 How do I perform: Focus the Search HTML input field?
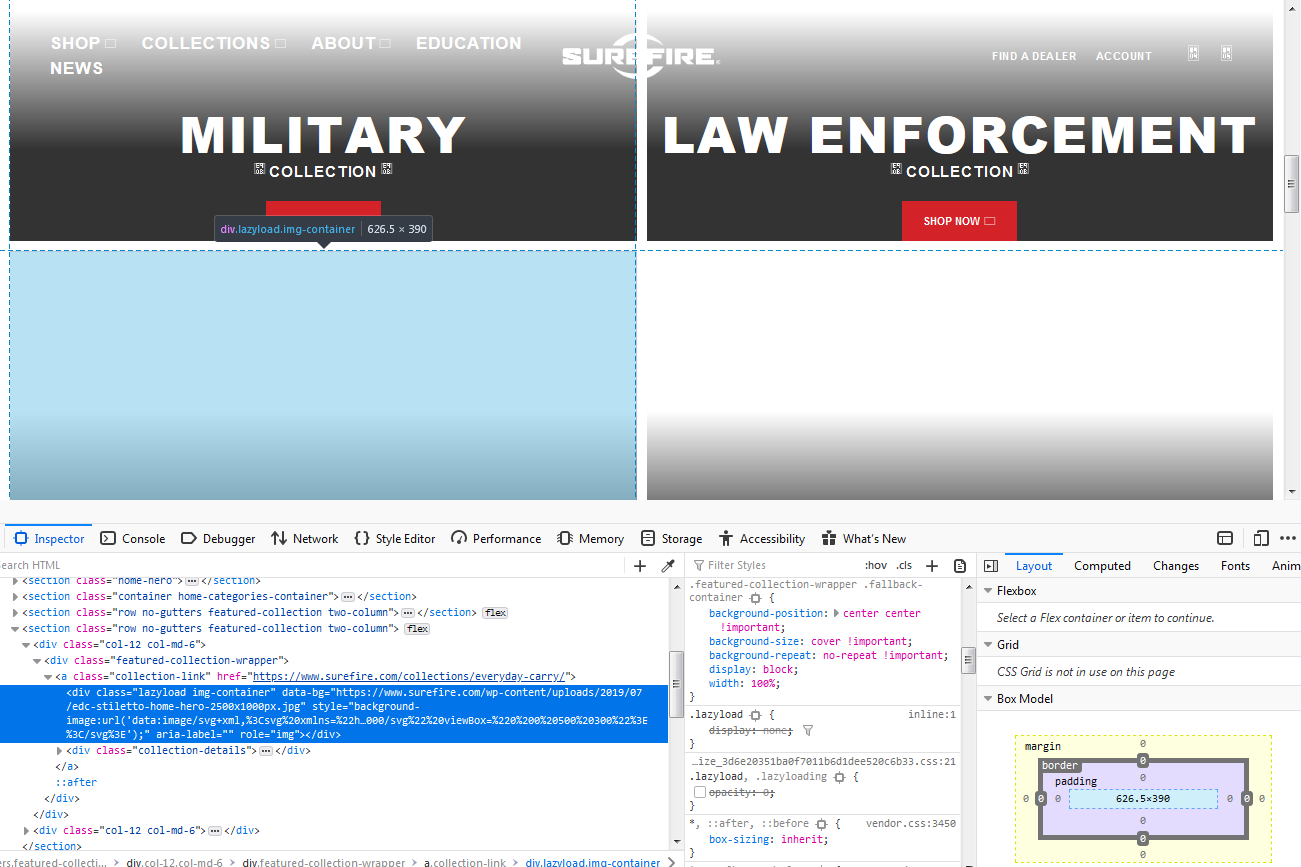point(313,566)
